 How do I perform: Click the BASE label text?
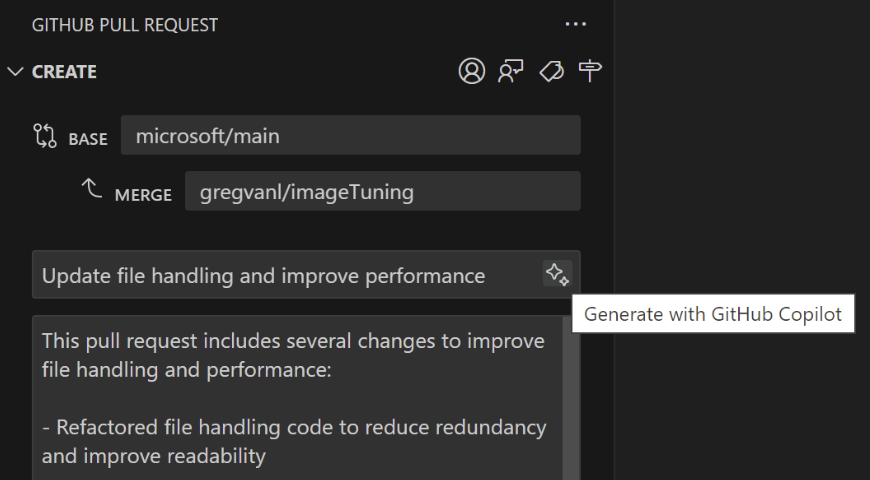(x=88, y=139)
